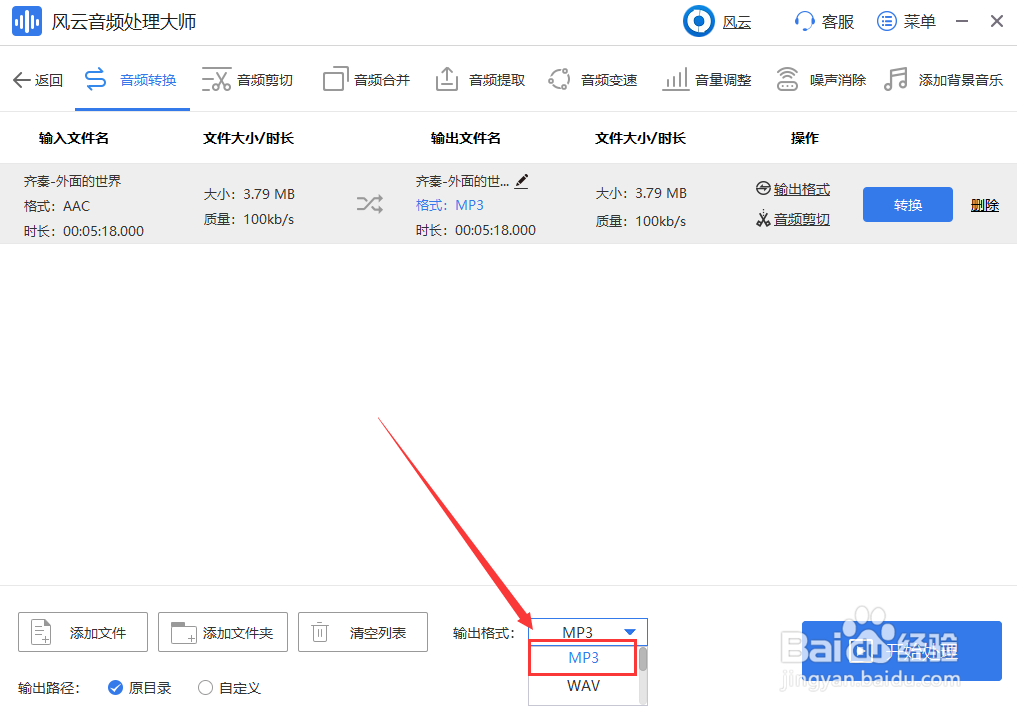Click the pencil icon to rename output file
Screen dimensions: 1017x715
coord(521,181)
